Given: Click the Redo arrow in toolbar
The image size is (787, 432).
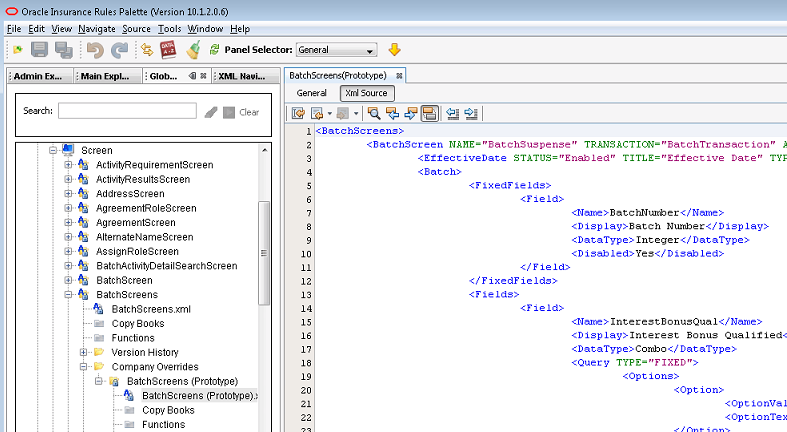Looking at the screenshot, I should click(x=119, y=49).
